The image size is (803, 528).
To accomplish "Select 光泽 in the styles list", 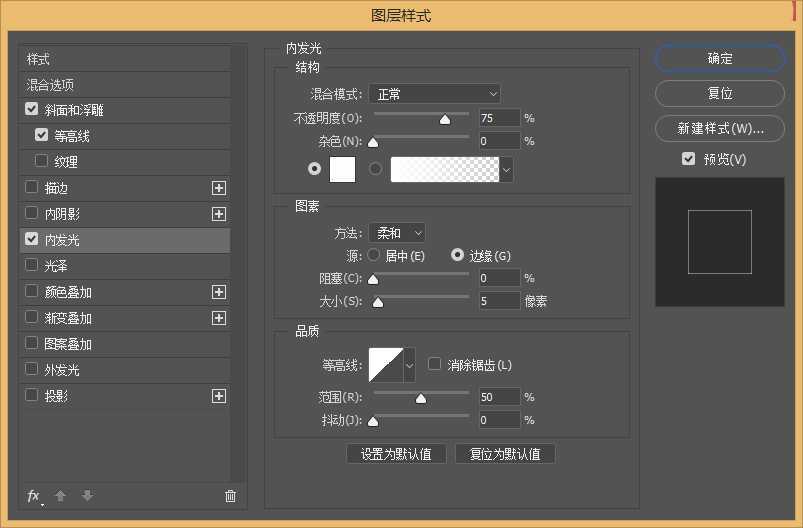I will point(55,266).
